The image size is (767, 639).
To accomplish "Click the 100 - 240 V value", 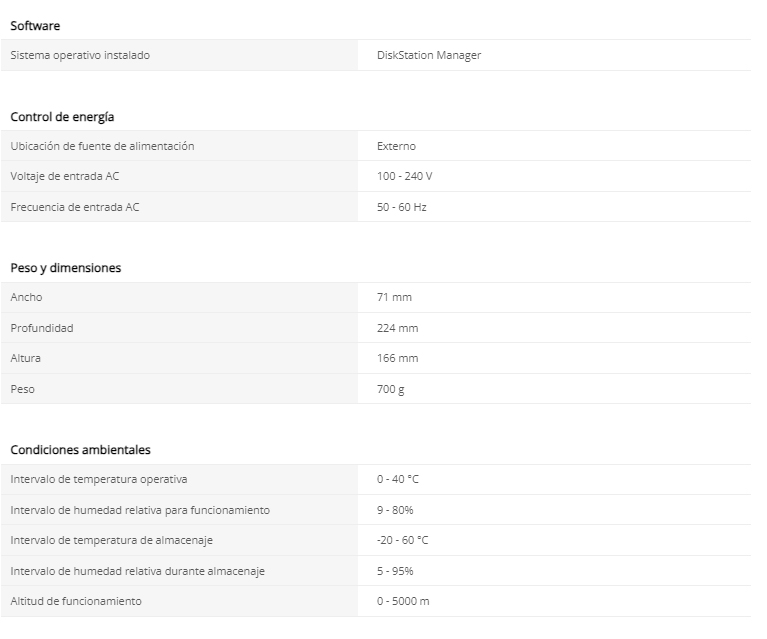I will click(x=405, y=176).
